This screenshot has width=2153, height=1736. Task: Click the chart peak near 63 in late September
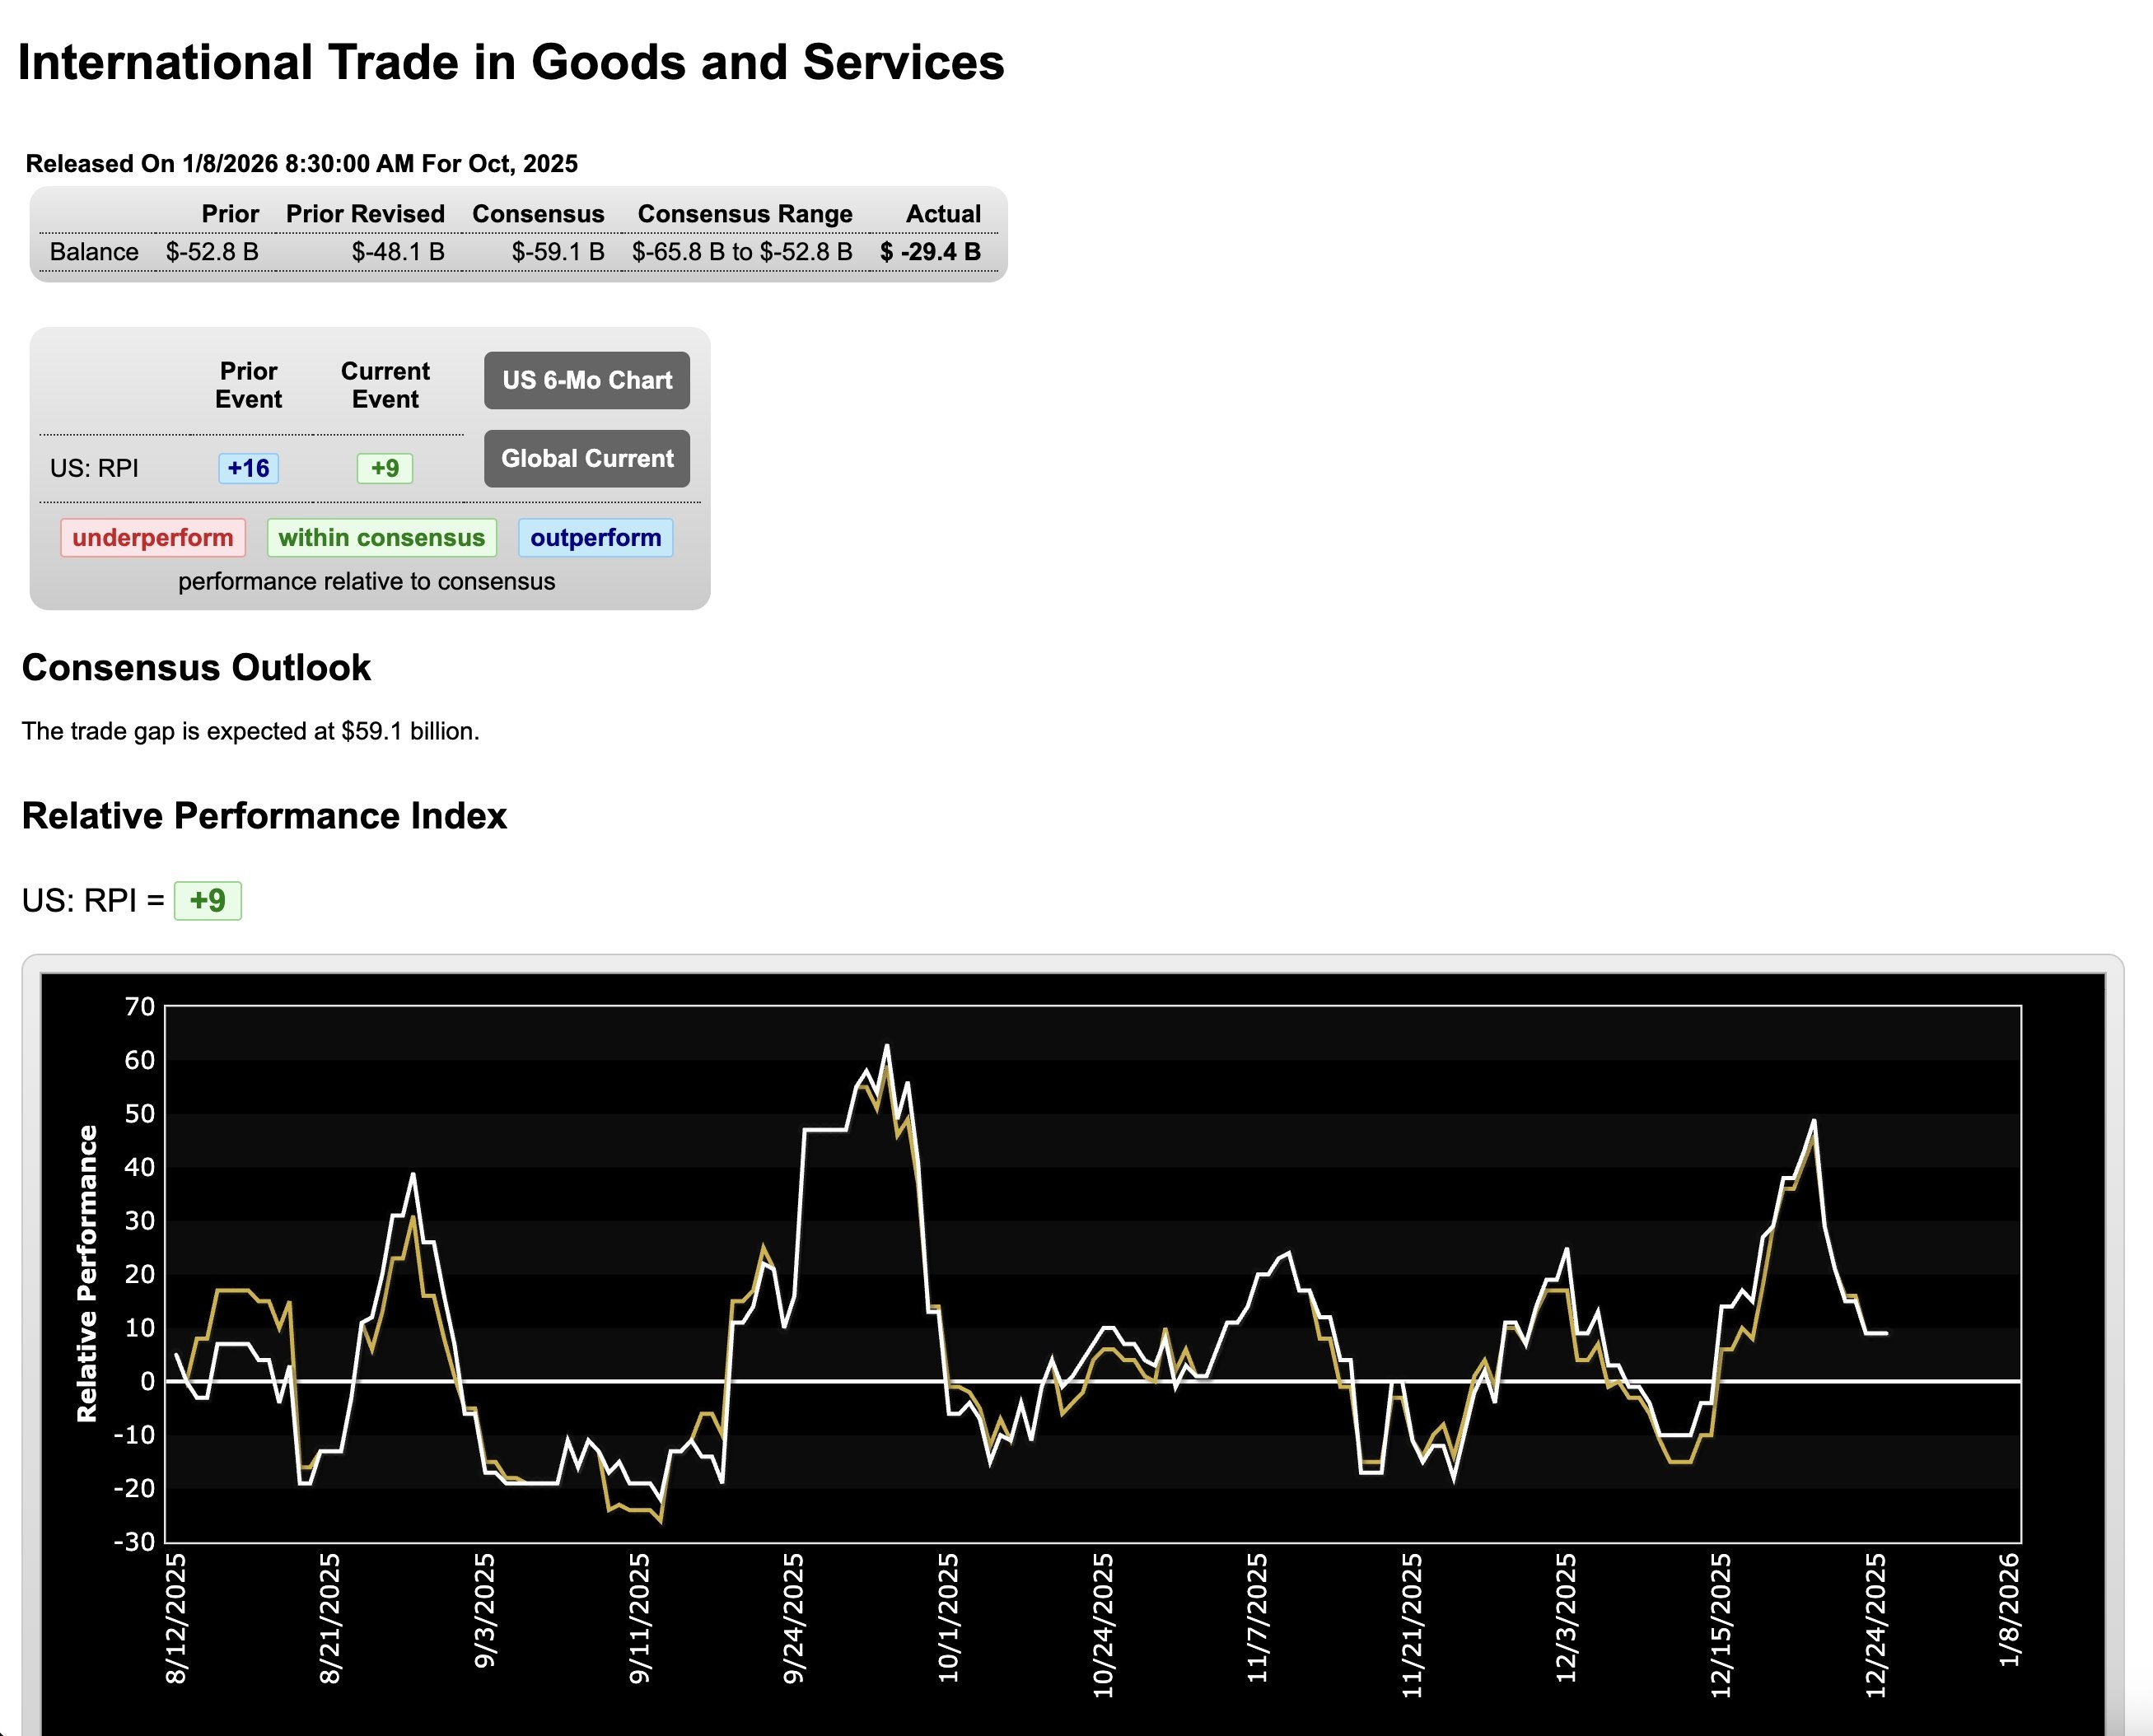(x=886, y=1047)
